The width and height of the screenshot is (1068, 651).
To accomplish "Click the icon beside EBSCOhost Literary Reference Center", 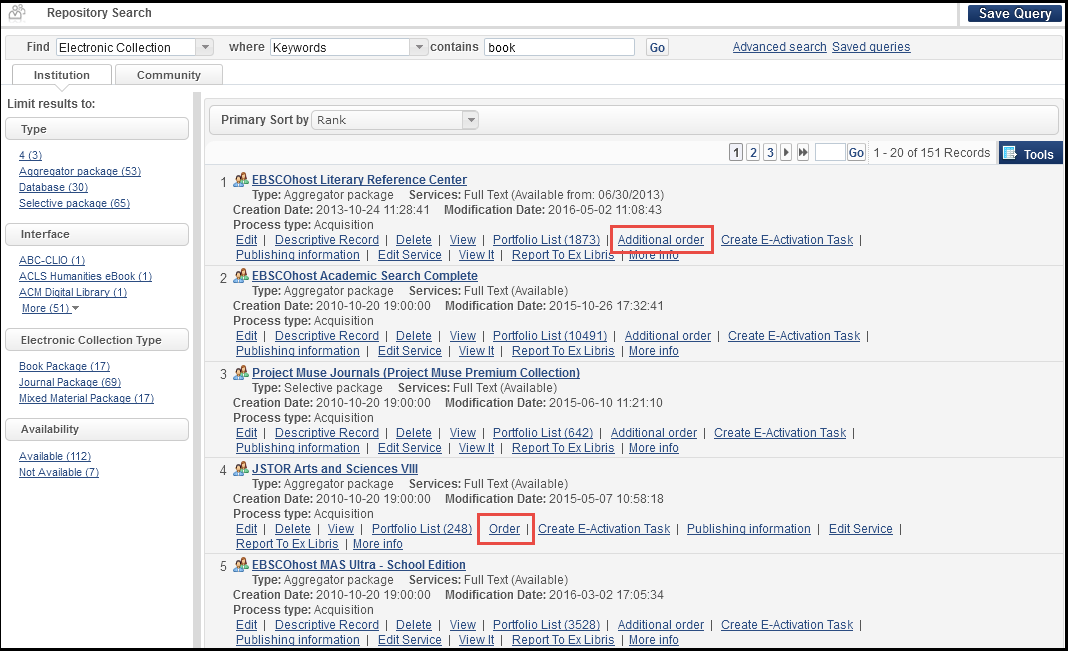I will 240,180.
